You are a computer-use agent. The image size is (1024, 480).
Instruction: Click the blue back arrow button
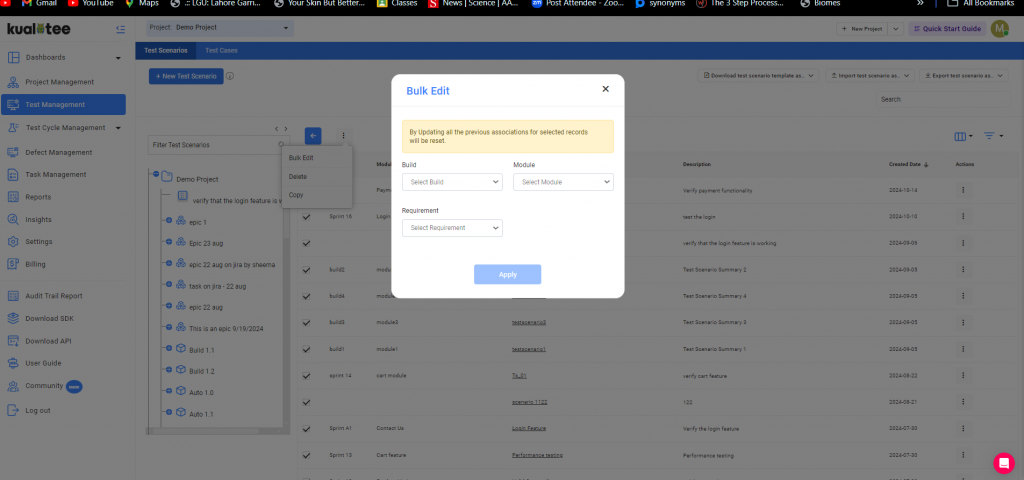tap(313, 136)
